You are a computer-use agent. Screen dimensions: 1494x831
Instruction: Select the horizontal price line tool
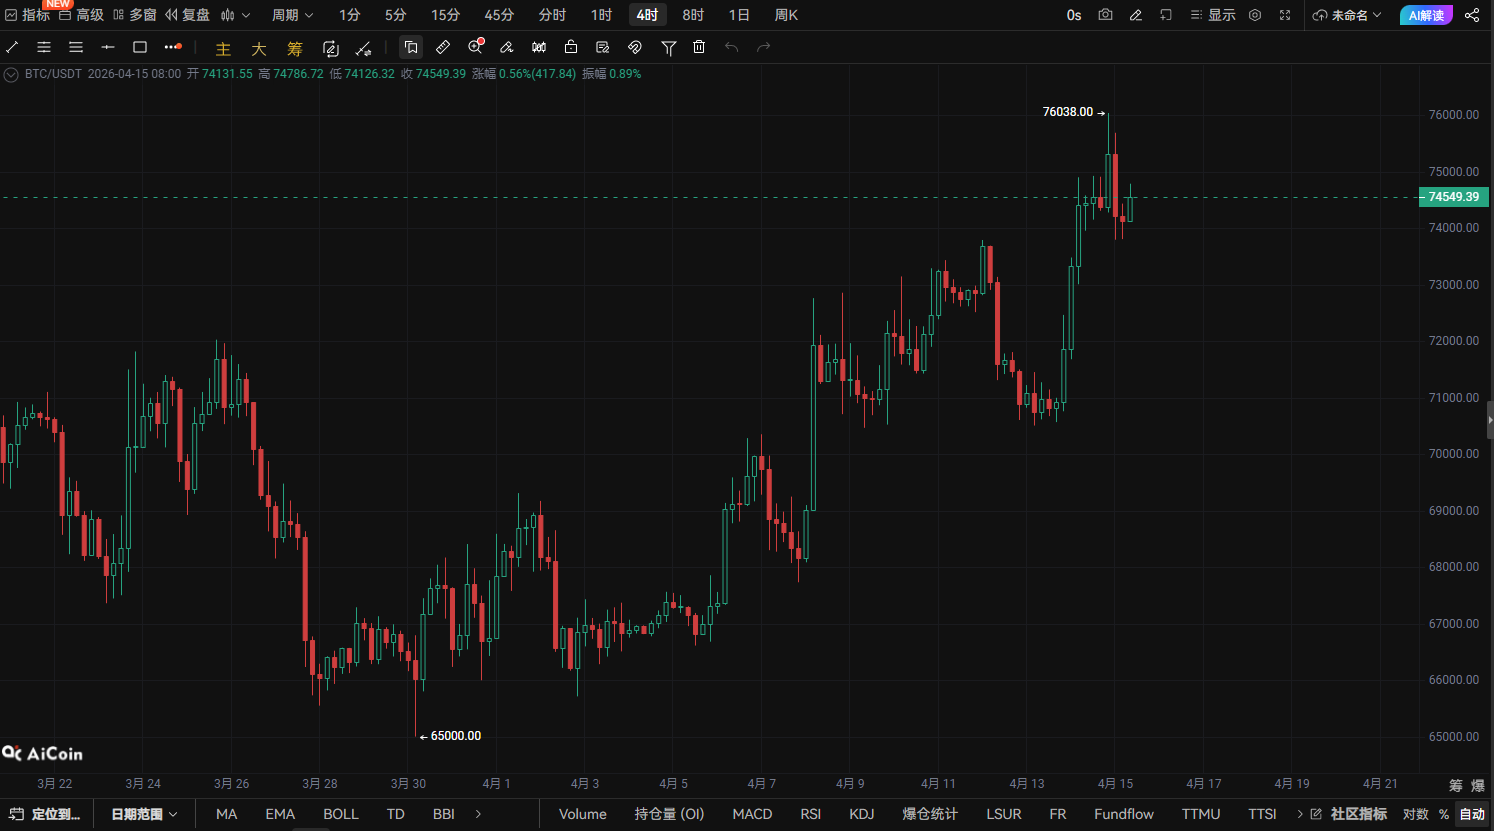coord(108,47)
